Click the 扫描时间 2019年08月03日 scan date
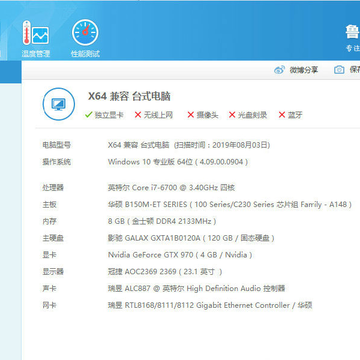360x360 pixels. 222,145
